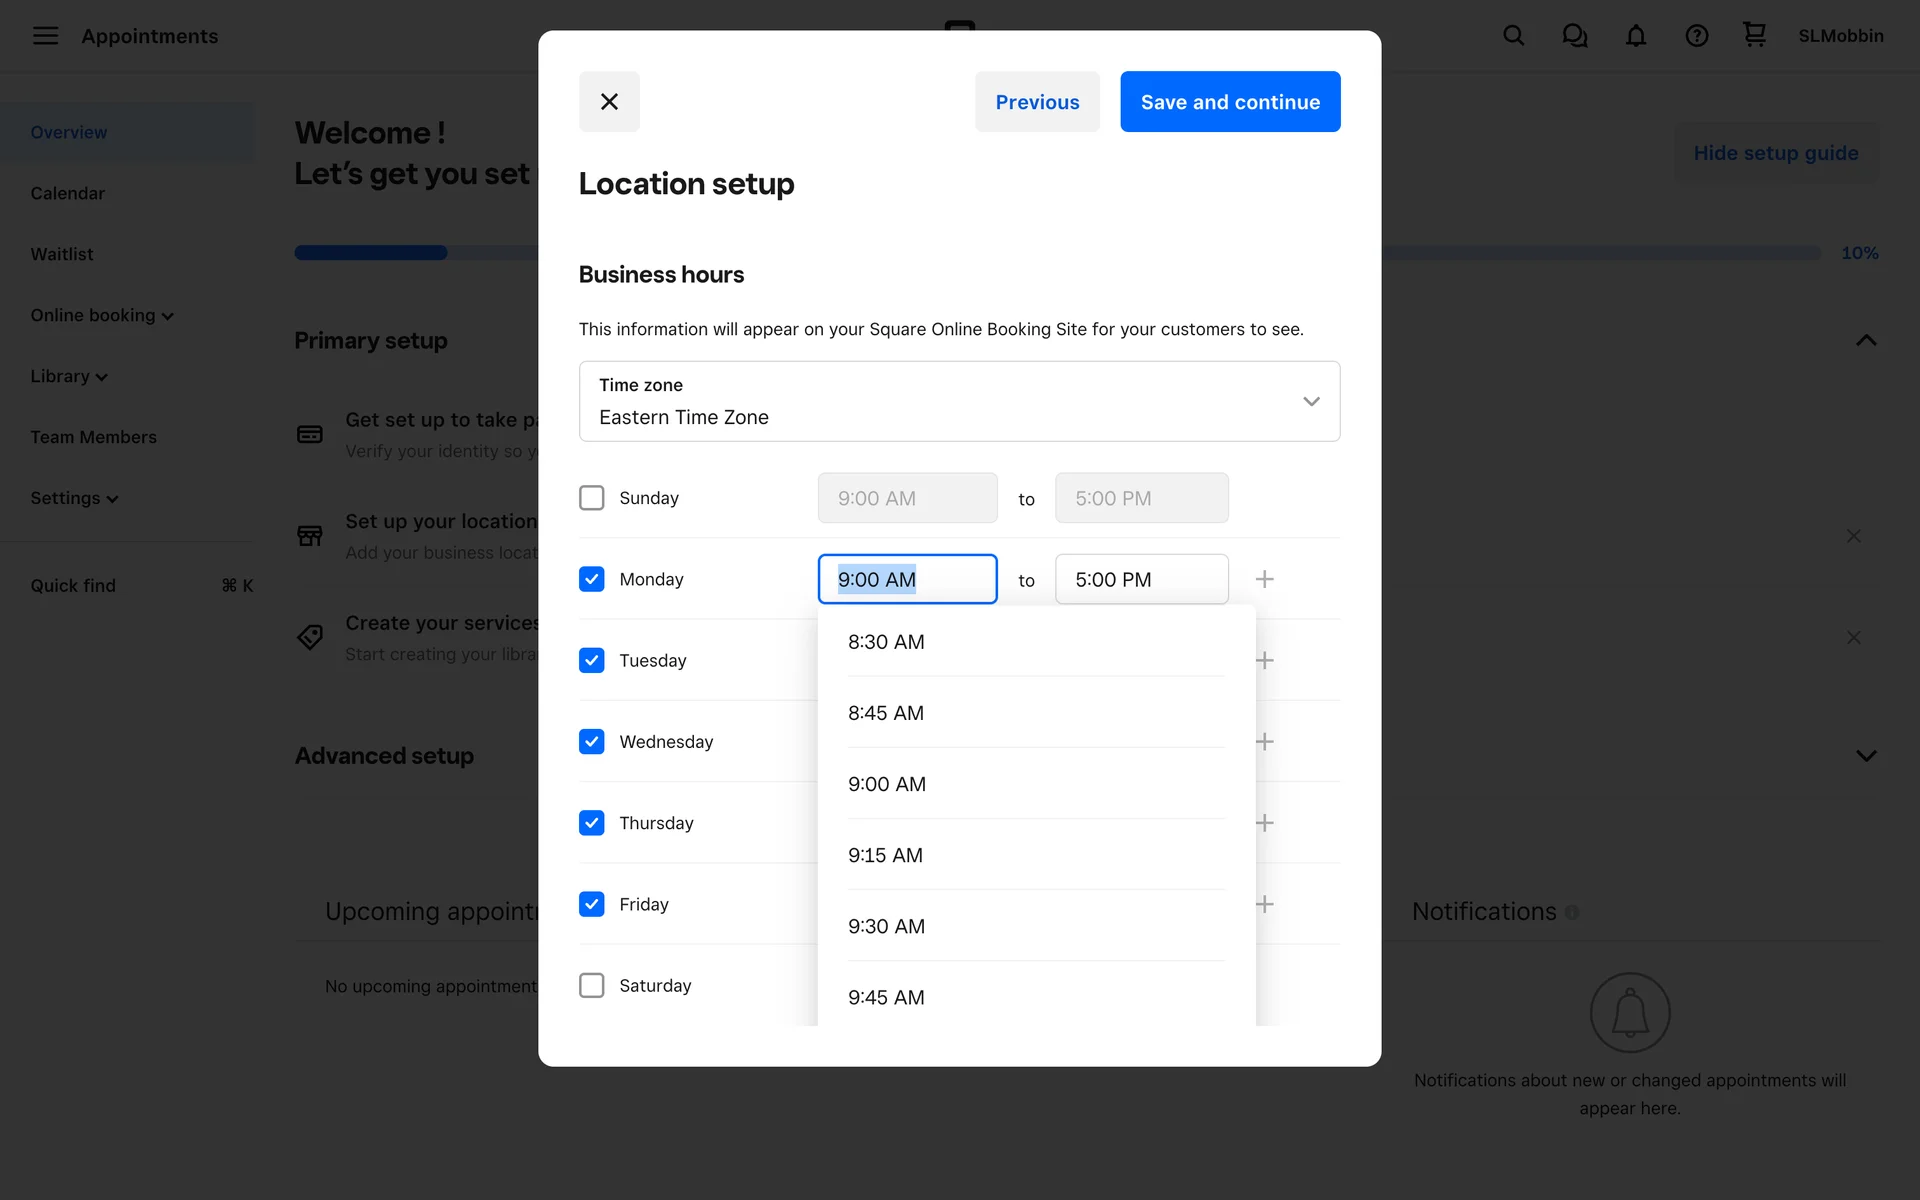Collapse the Primary setup section
This screenshot has width=1920, height=1200.
click(1865, 340)
